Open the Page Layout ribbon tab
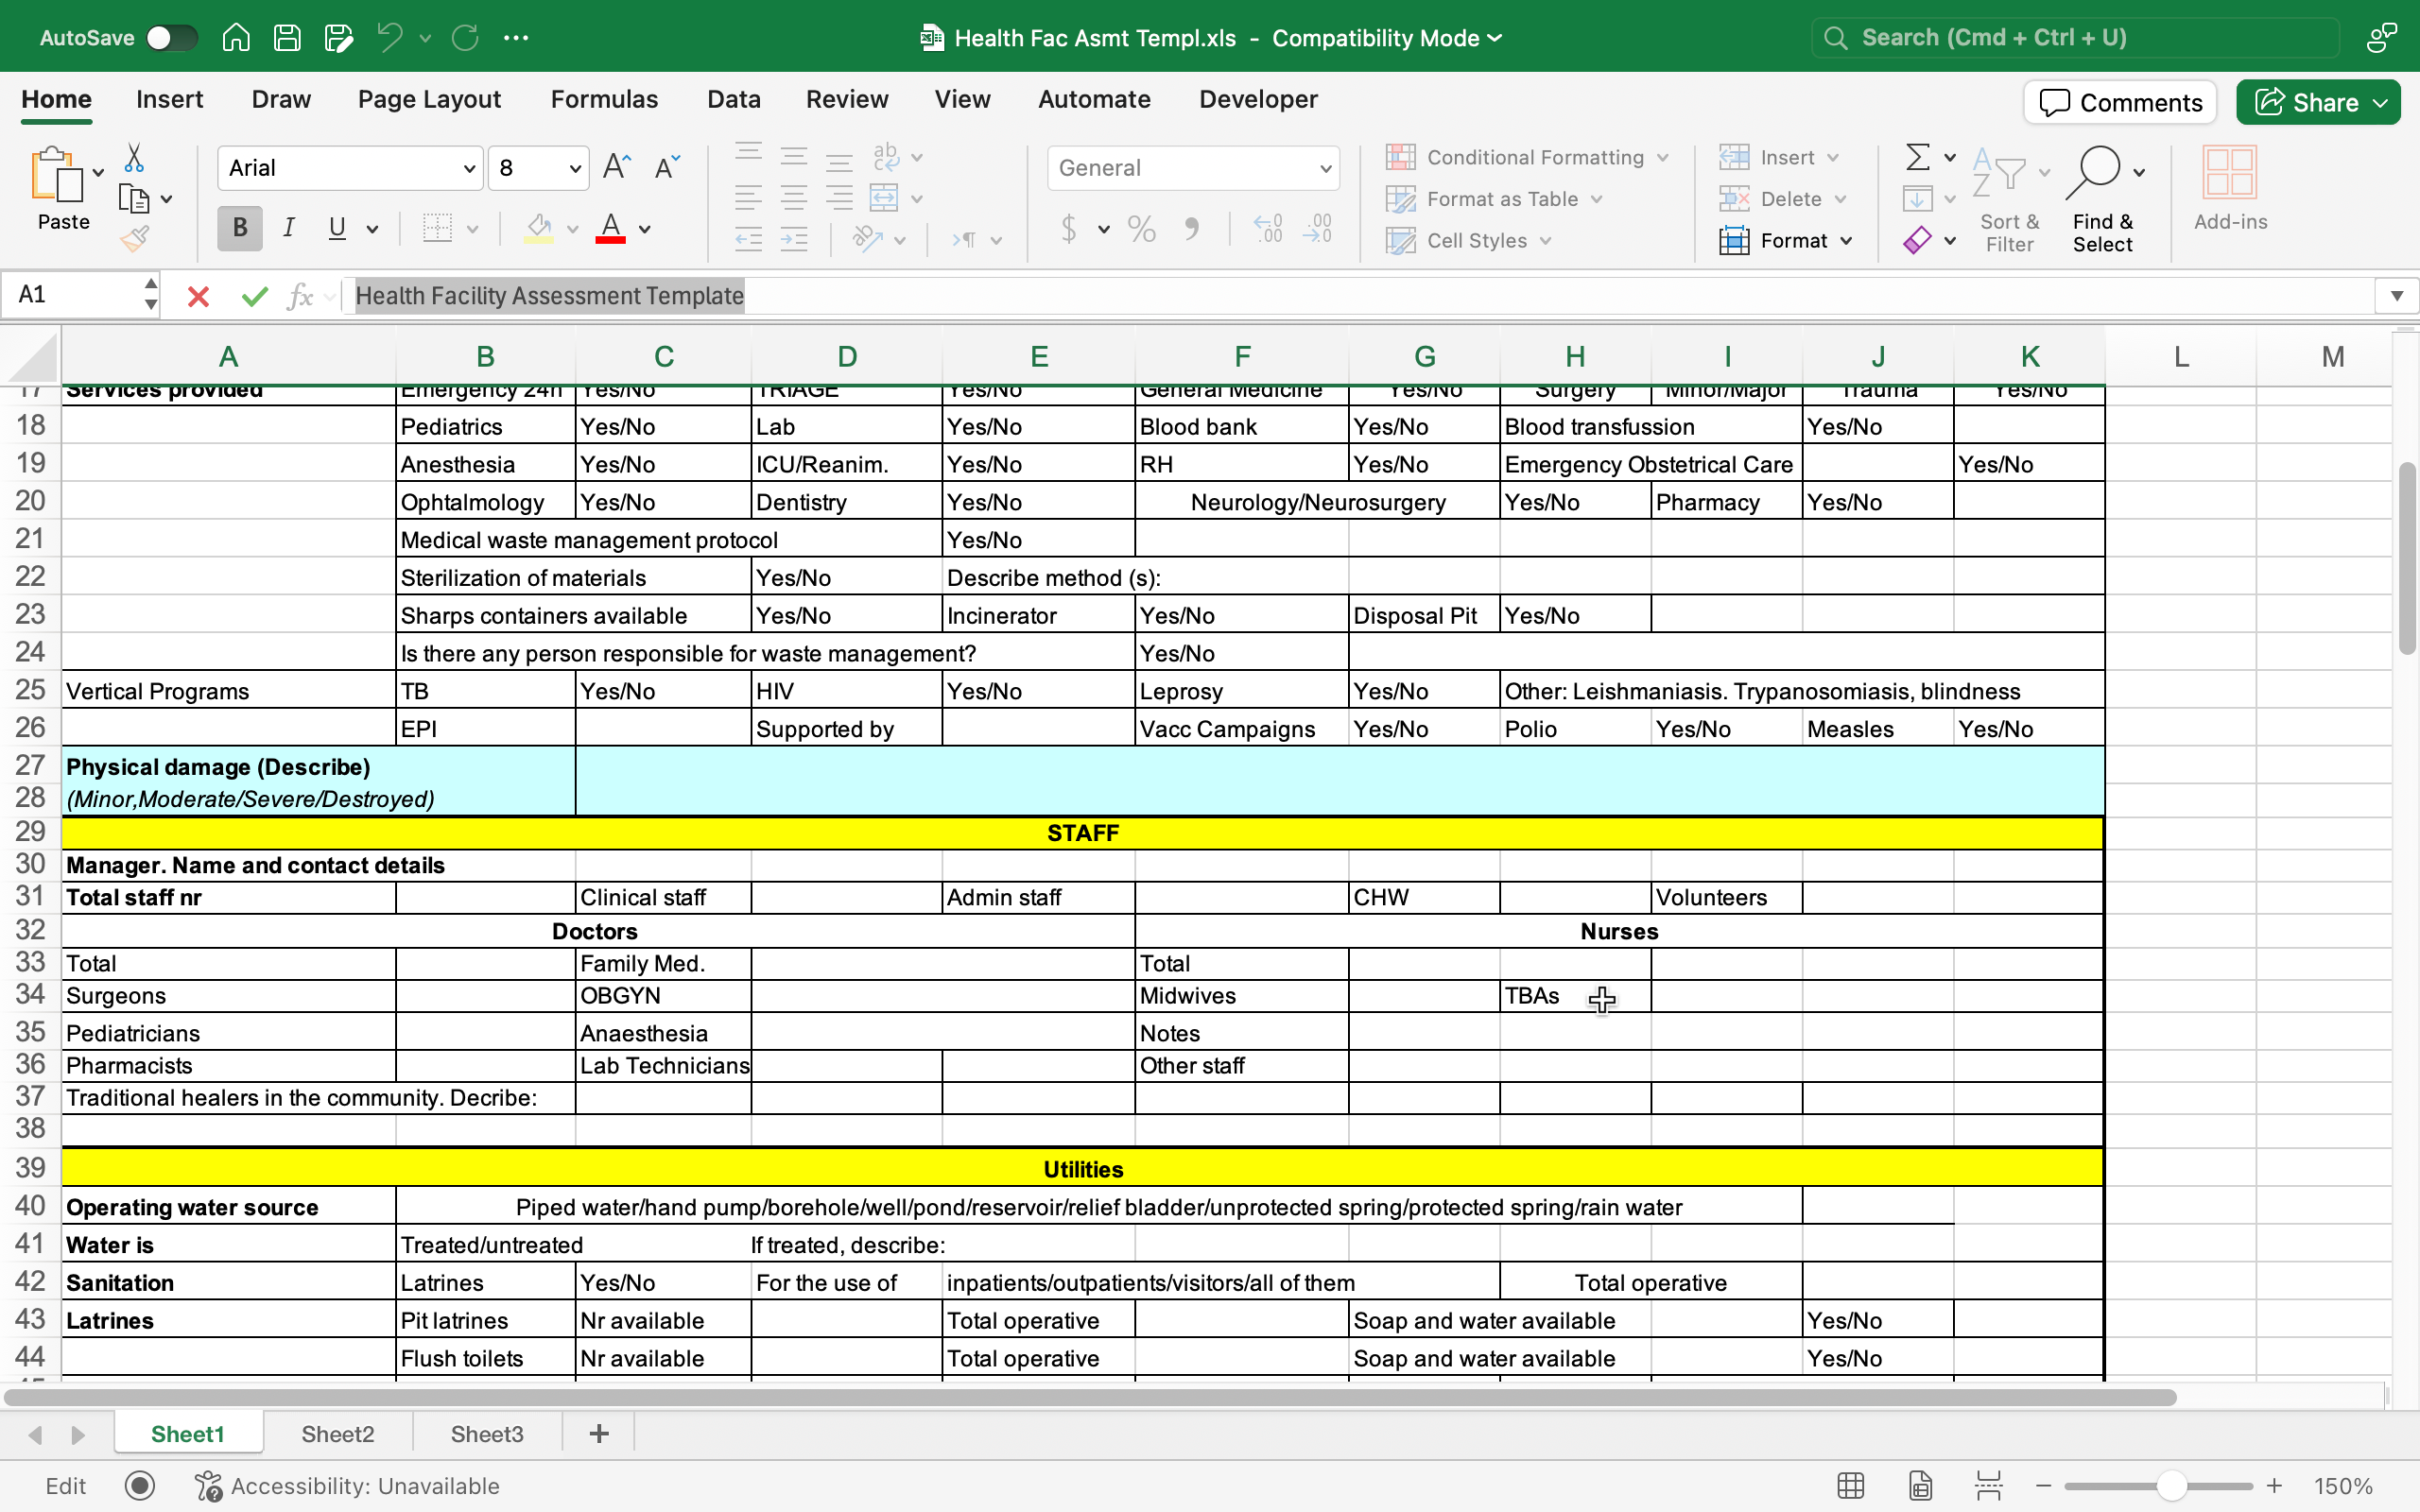This screenshot has height=1512, width=2420. [x=429, y=99]
